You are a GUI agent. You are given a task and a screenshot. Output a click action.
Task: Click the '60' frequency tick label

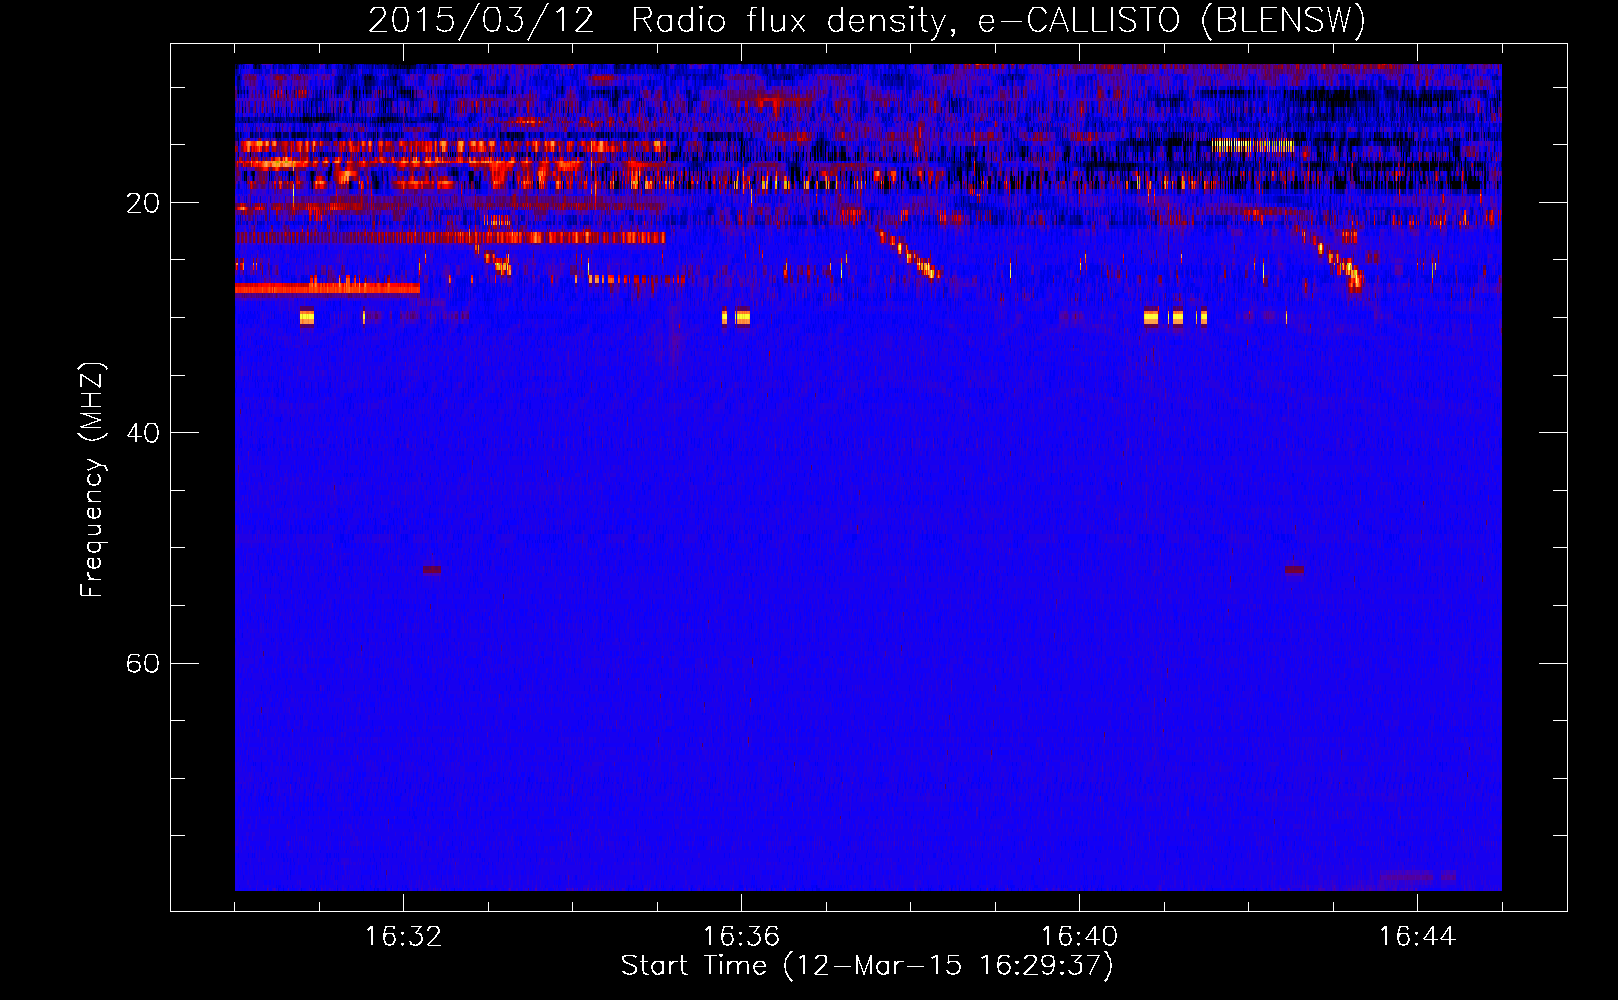143,663
